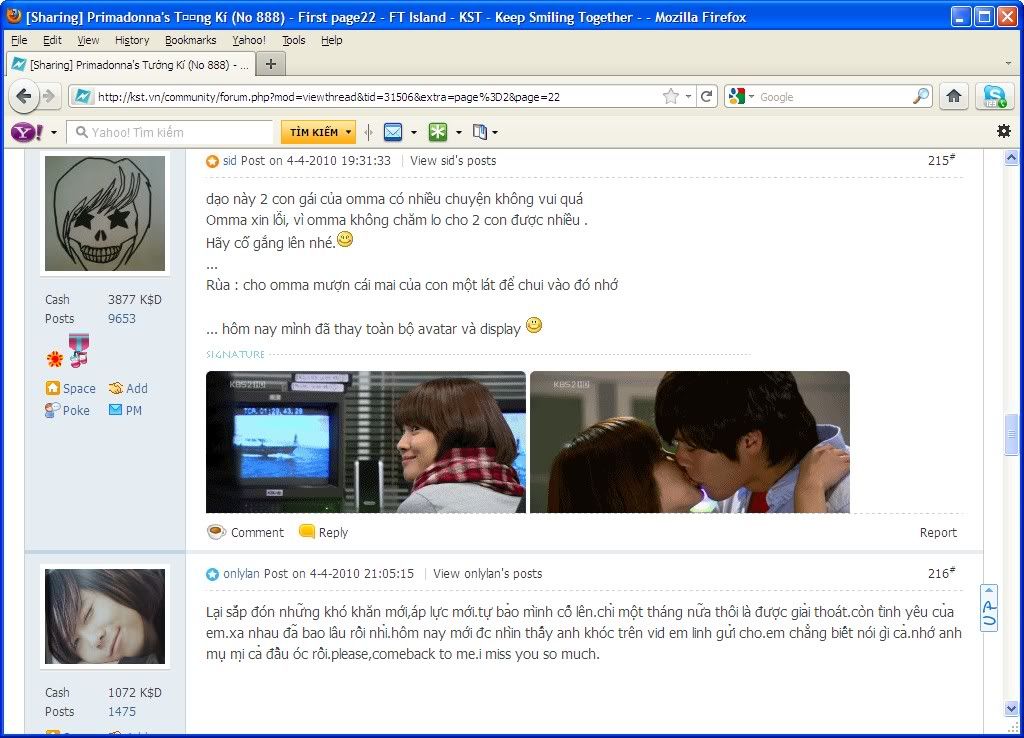
Task: Add sid as a friend
Action: tap(129, 389)
